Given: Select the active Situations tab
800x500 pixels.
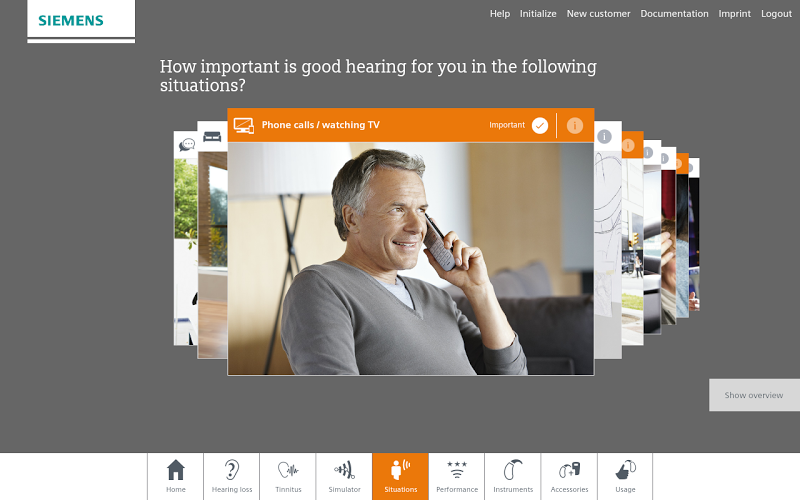Looking at the screenshot, I should coord(401,477).
